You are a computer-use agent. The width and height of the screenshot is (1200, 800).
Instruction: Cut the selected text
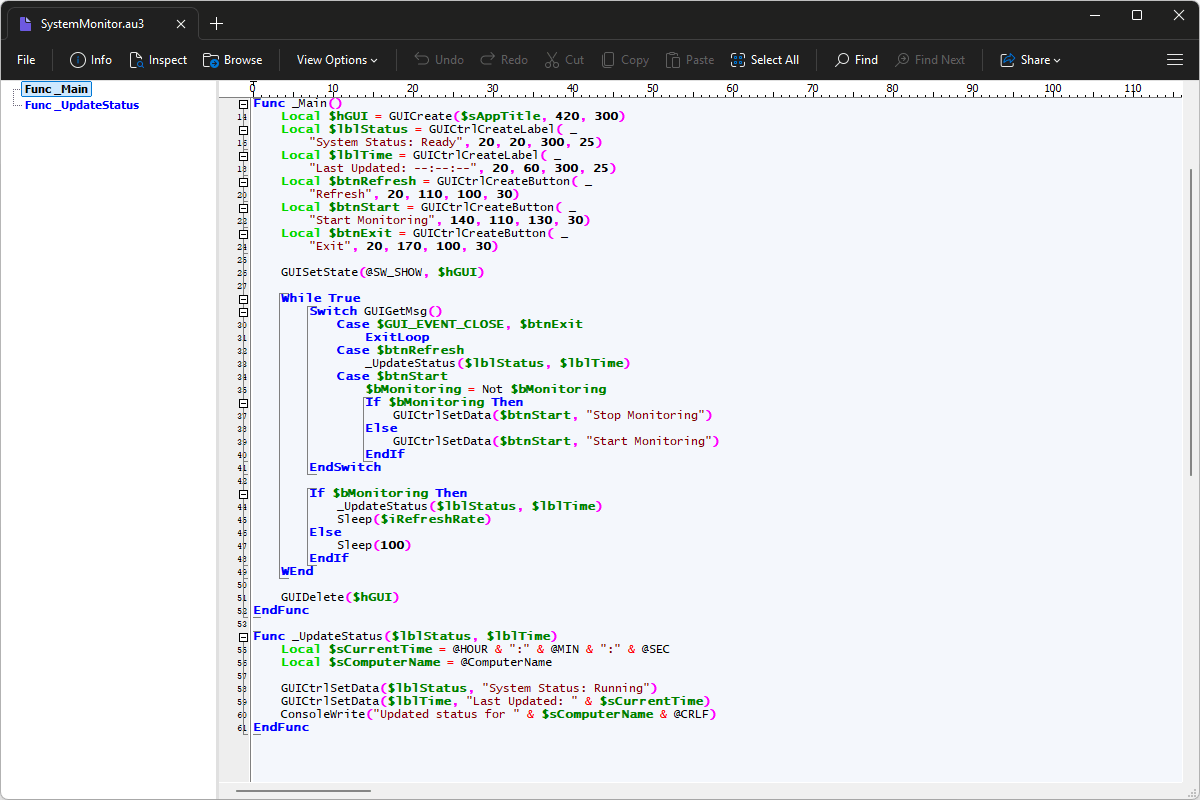tap(564, 60)
